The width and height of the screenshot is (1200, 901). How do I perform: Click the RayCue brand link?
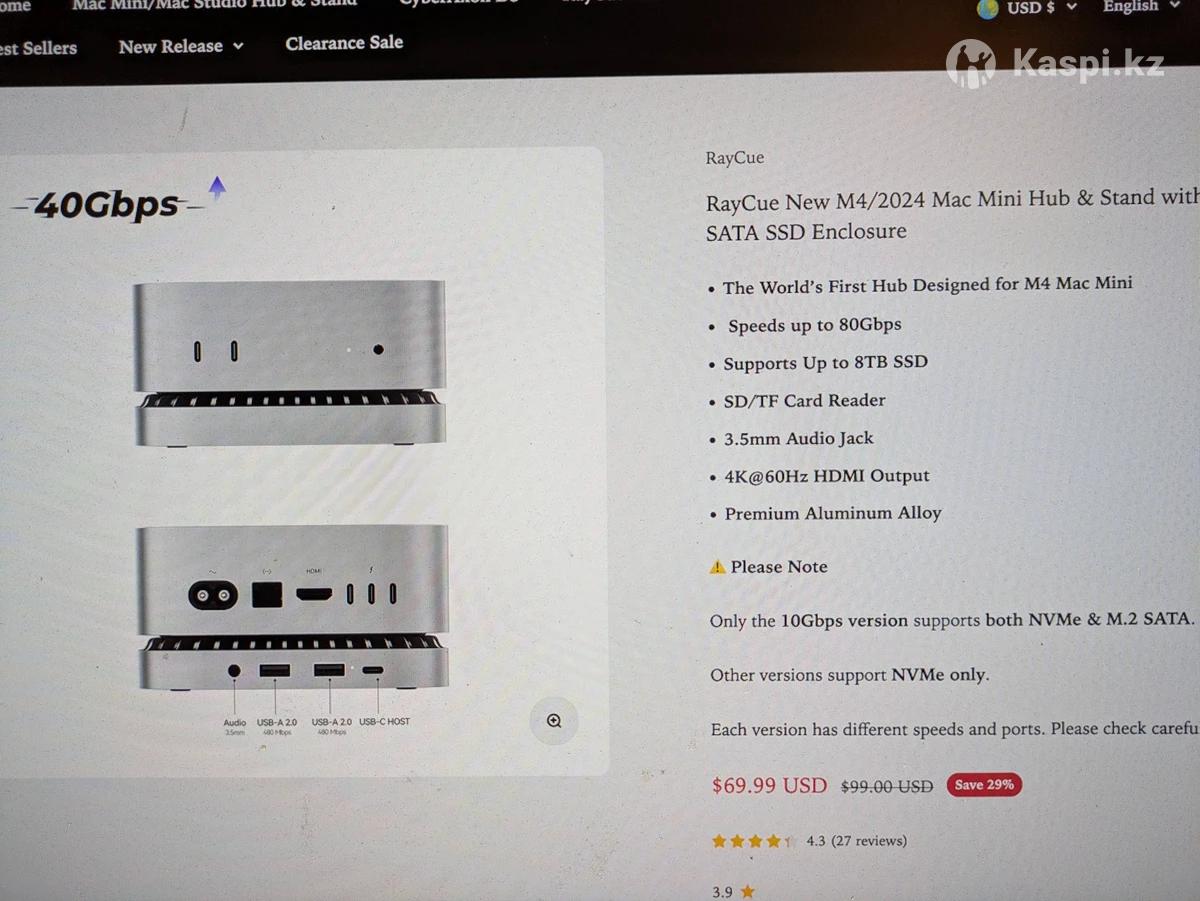coord(735,158)
